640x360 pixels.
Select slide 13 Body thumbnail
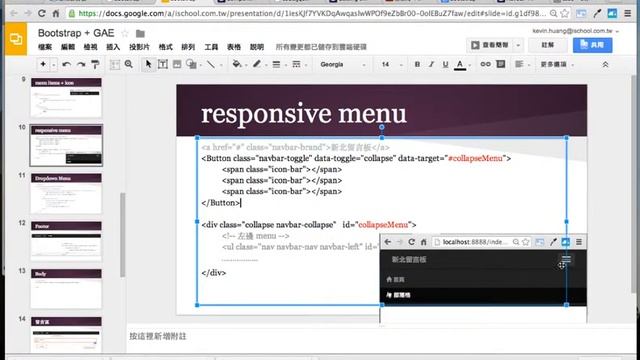click(x=66, y=289)
